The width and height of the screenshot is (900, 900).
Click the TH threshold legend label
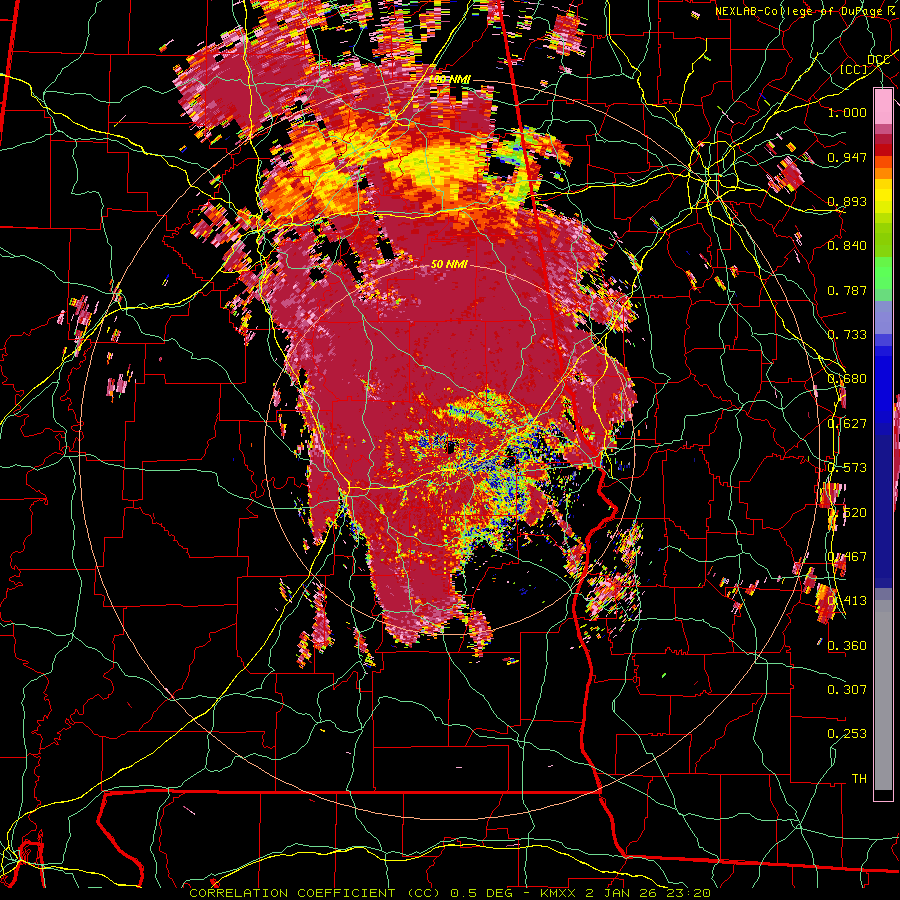pyautogui.click(x=859, y=778)
